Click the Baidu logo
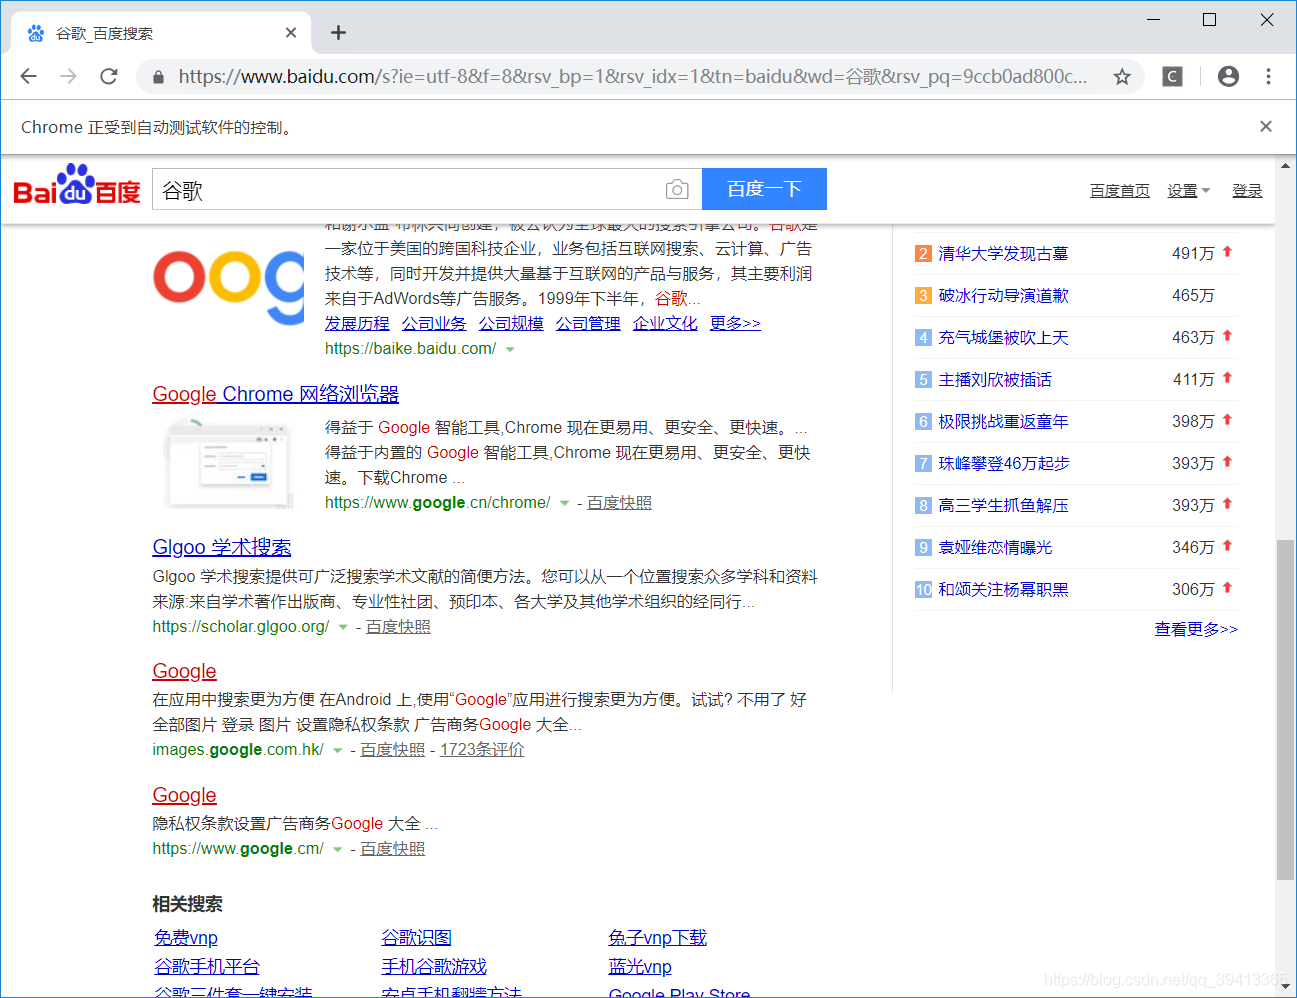 tap(77, 185)
